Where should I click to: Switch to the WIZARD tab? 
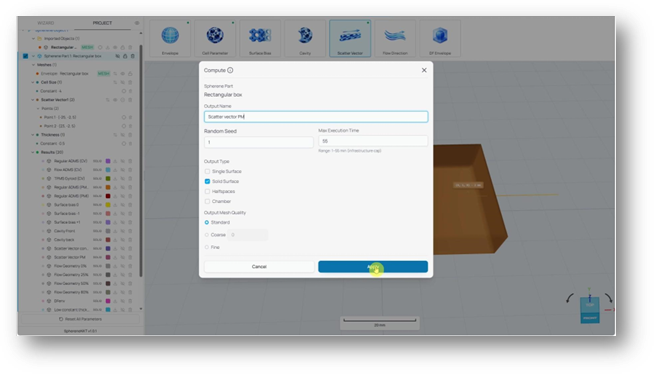[46, 23]
